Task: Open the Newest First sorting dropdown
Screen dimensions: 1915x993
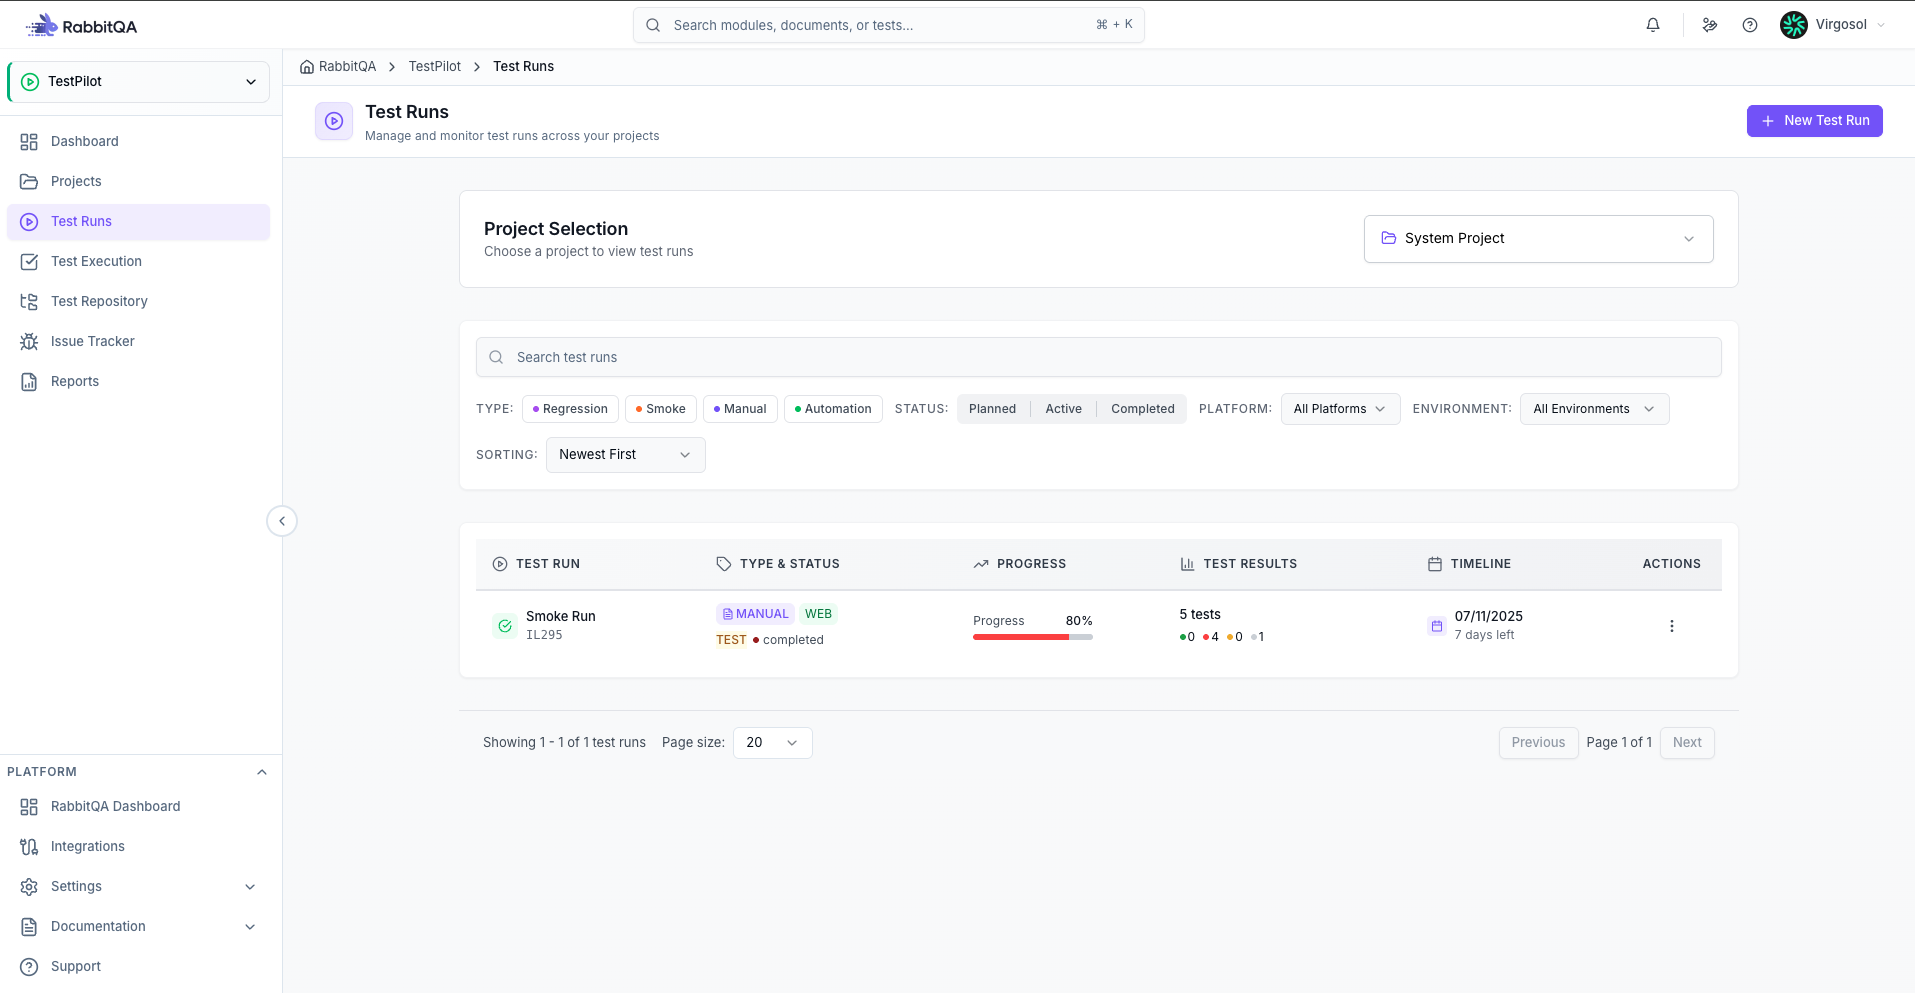Action: pyautogui.click(x=625, y=455)
